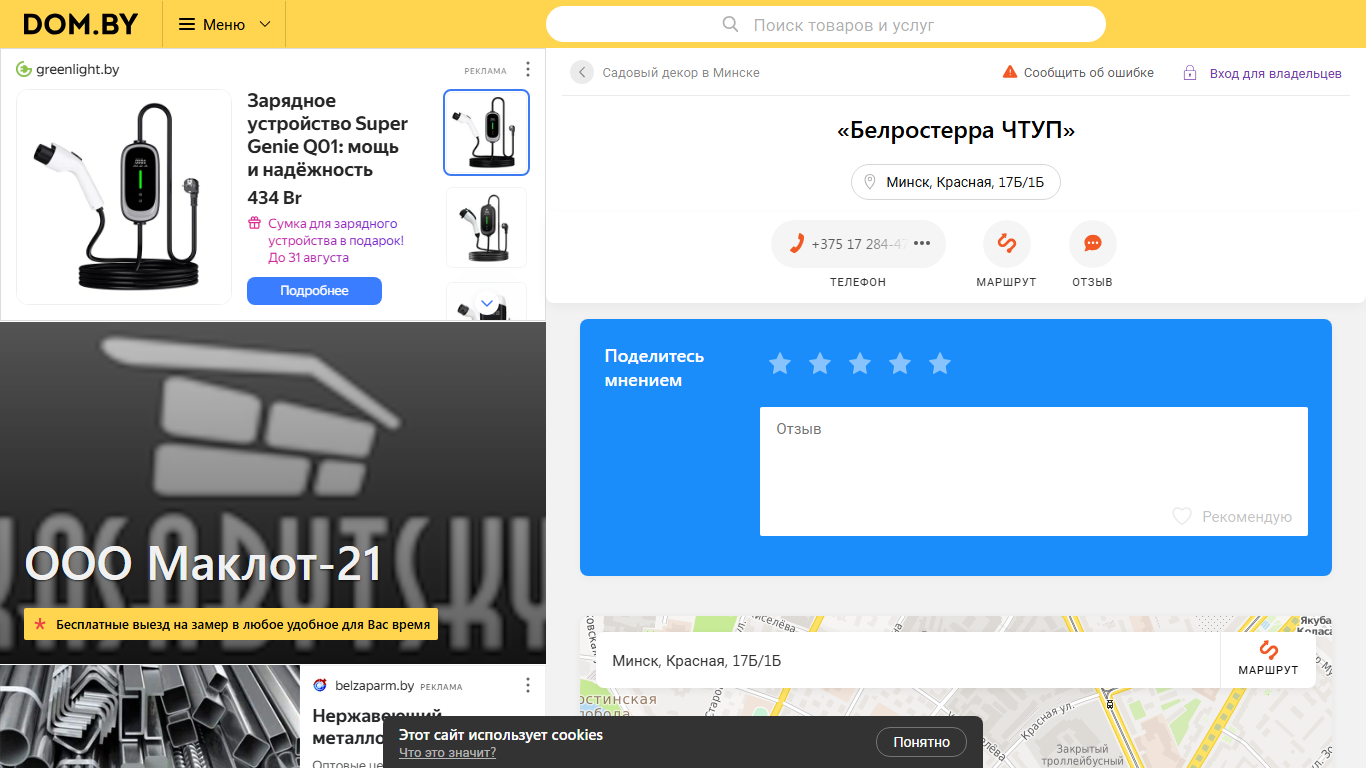The image size is (1366, 768).
Task: Click the Отзыв speech-bubble icon
Action: pos(1092,243)
